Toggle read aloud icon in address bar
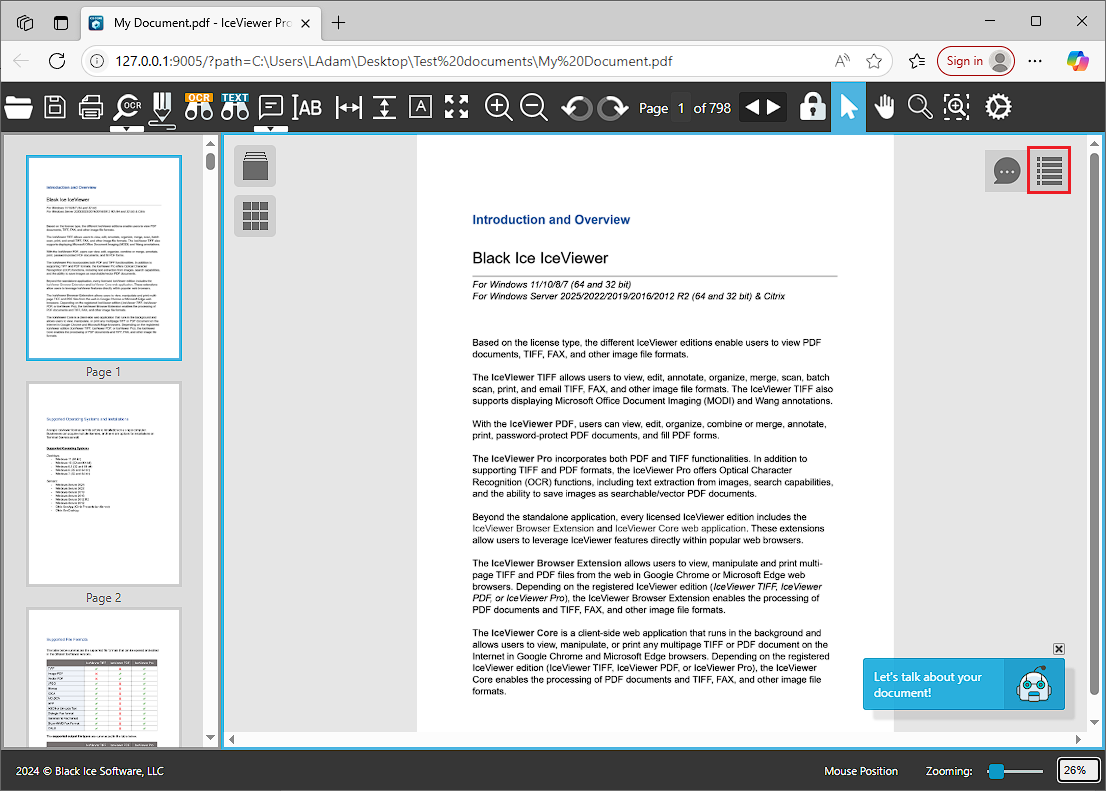Screen dimensions: 1106x791 (x=842, y=61)
